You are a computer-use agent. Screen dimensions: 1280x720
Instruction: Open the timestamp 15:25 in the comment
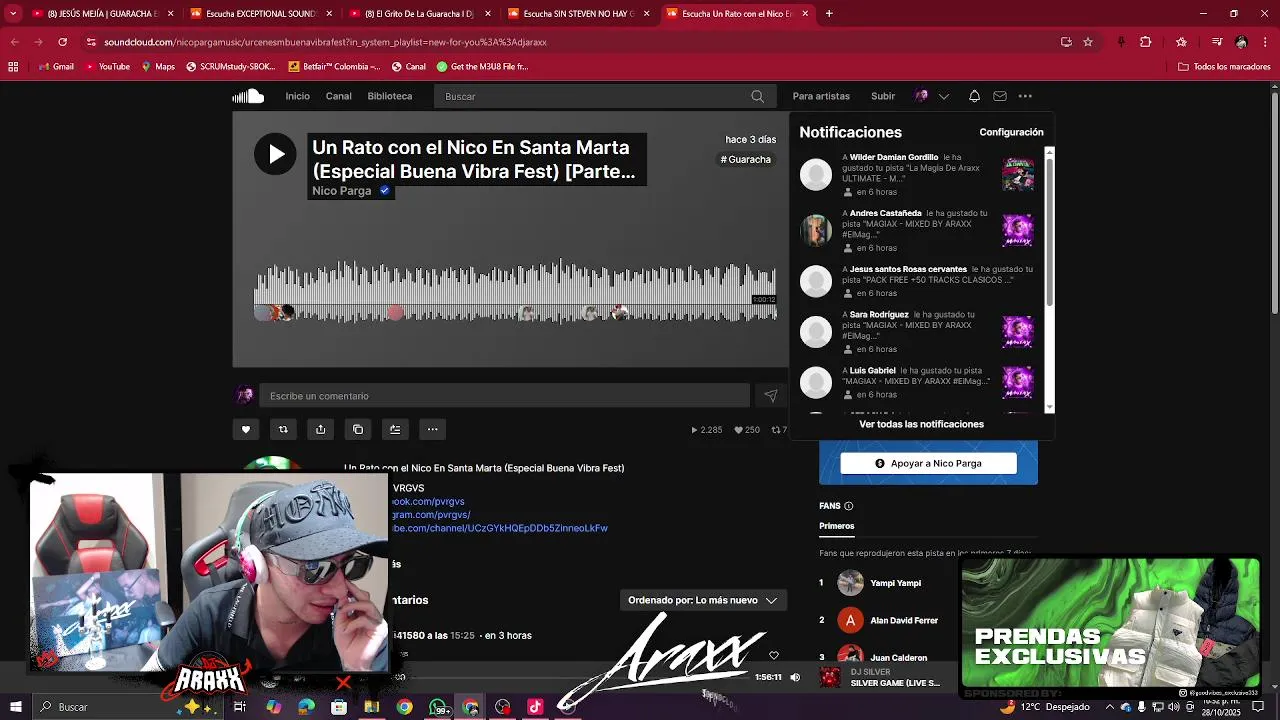pyautogui.click(x=462, y=635)
